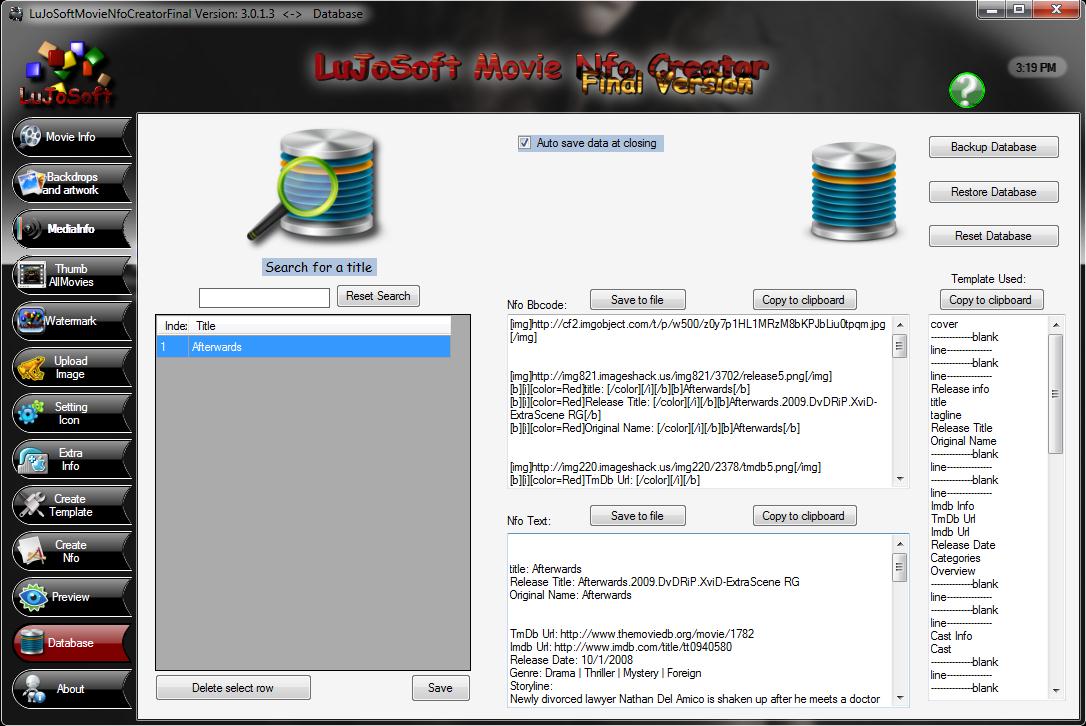
Task: Click the About person icon
Action: [x=33, y=689]
